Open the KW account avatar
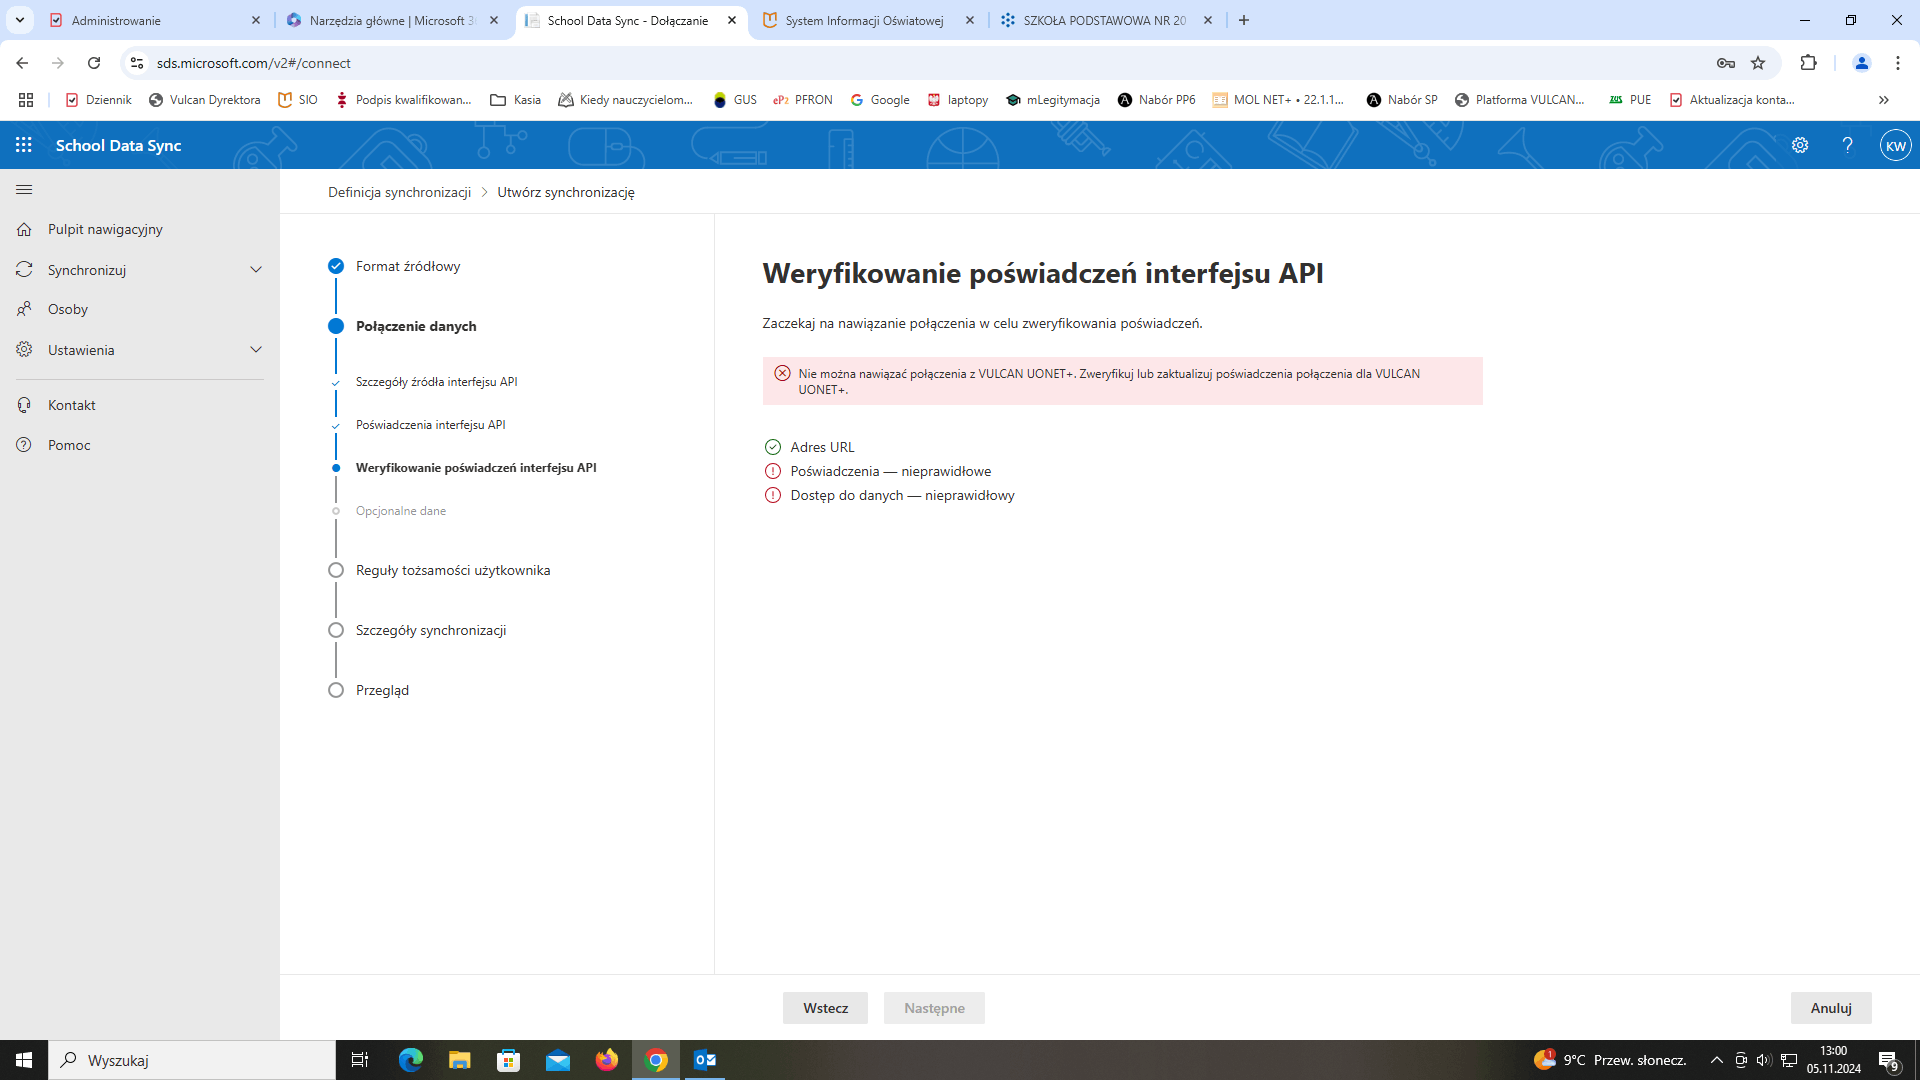 click(x=1896, y=145)
